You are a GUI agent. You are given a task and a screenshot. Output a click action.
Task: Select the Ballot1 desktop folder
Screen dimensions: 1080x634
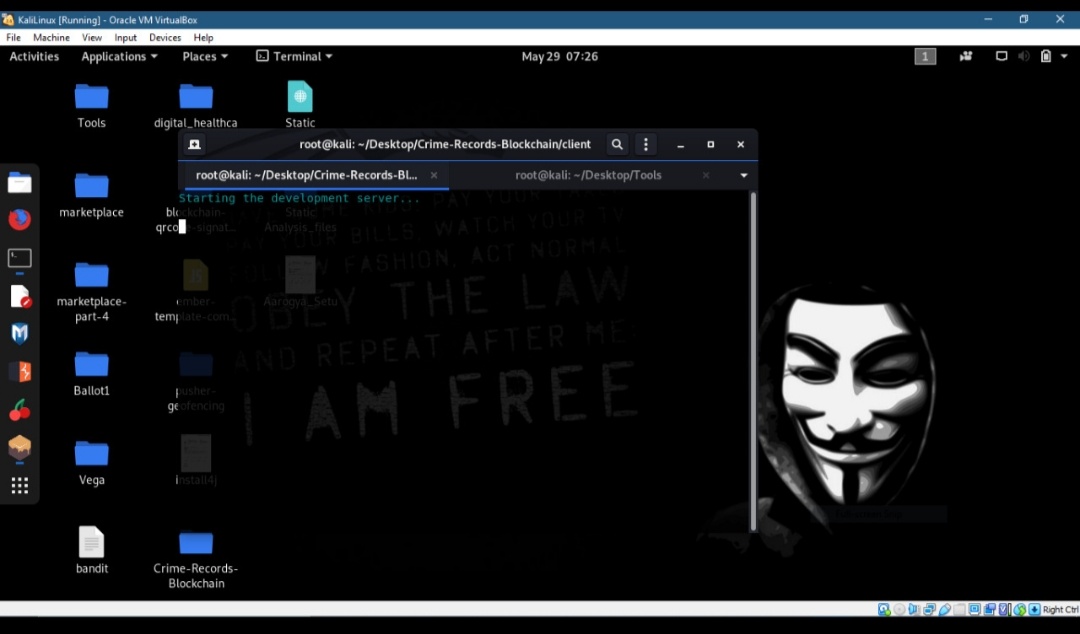(92, 374)
